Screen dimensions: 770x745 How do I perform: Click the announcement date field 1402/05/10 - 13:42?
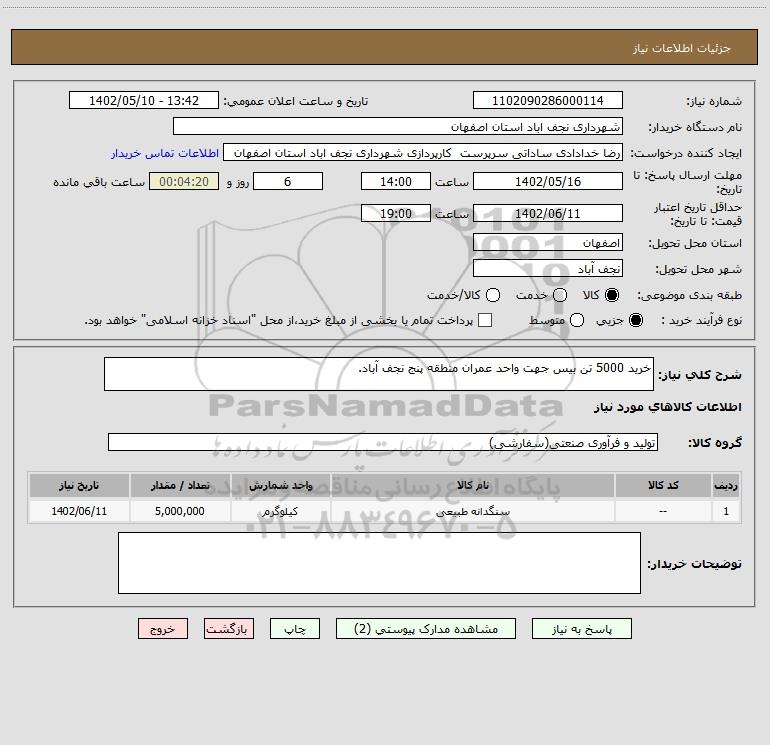(144, 100)
